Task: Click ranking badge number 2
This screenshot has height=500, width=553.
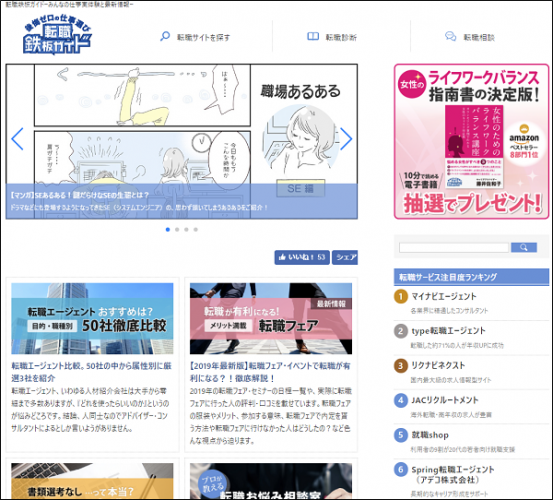Action: (x=400, y=331)
